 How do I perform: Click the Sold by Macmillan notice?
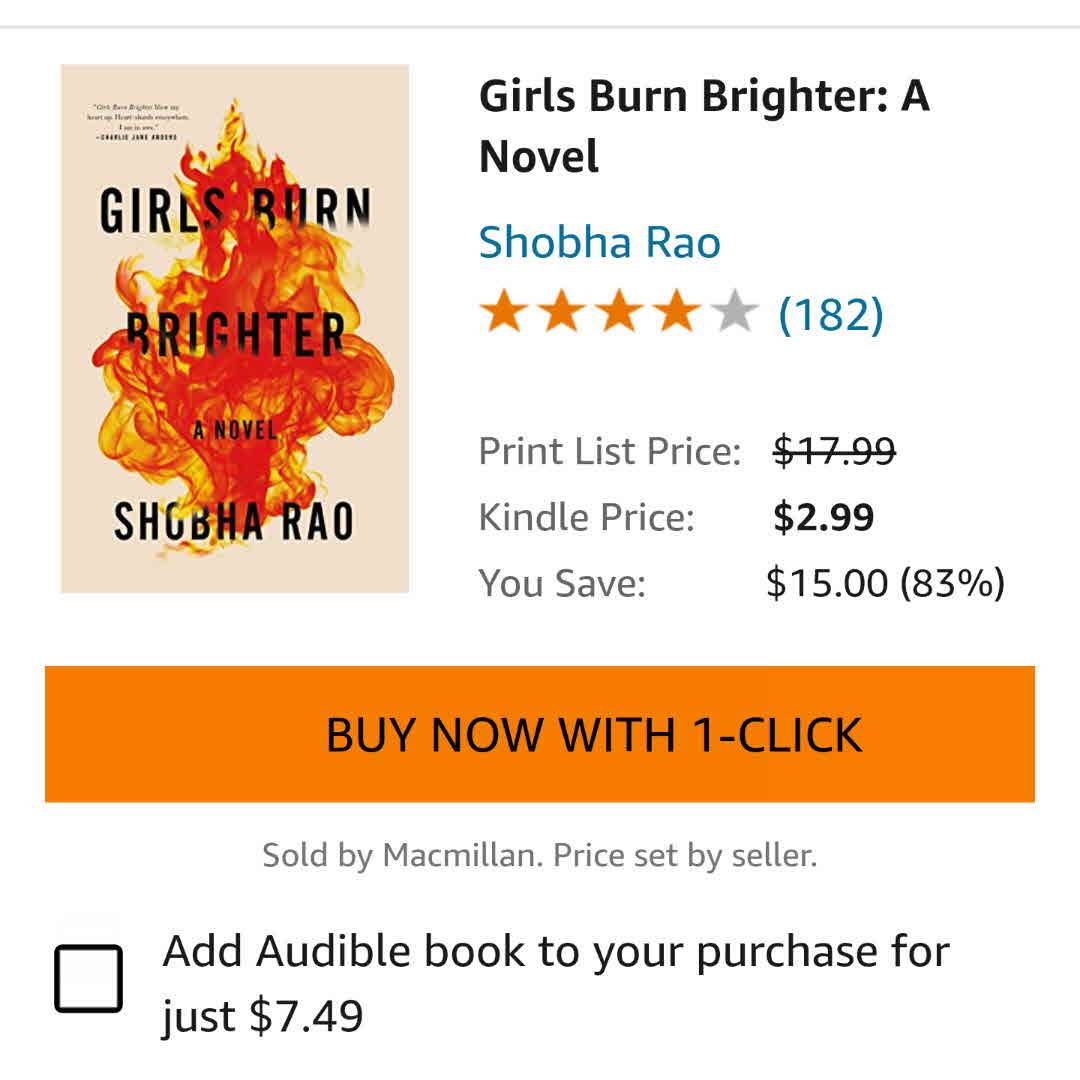click(x=539, y=856)
